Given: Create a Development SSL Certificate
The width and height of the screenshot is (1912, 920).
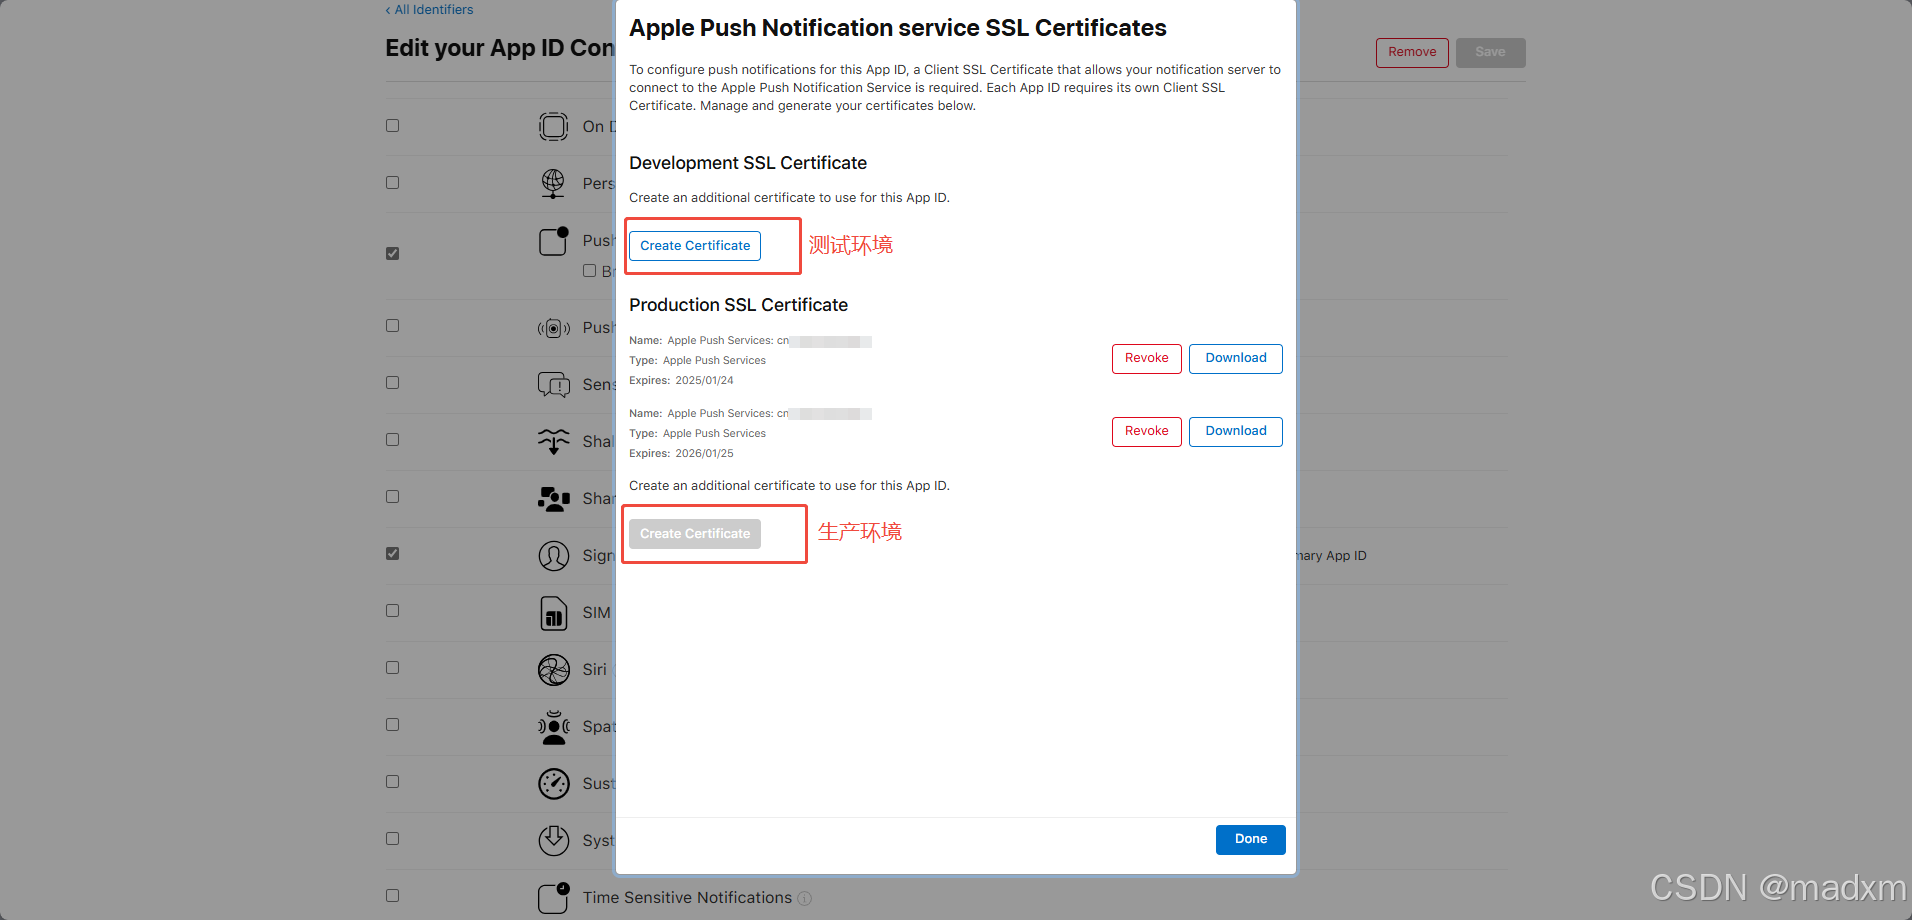Looking at the screenshot, I should pyautogui.click(x=694, y=245).
